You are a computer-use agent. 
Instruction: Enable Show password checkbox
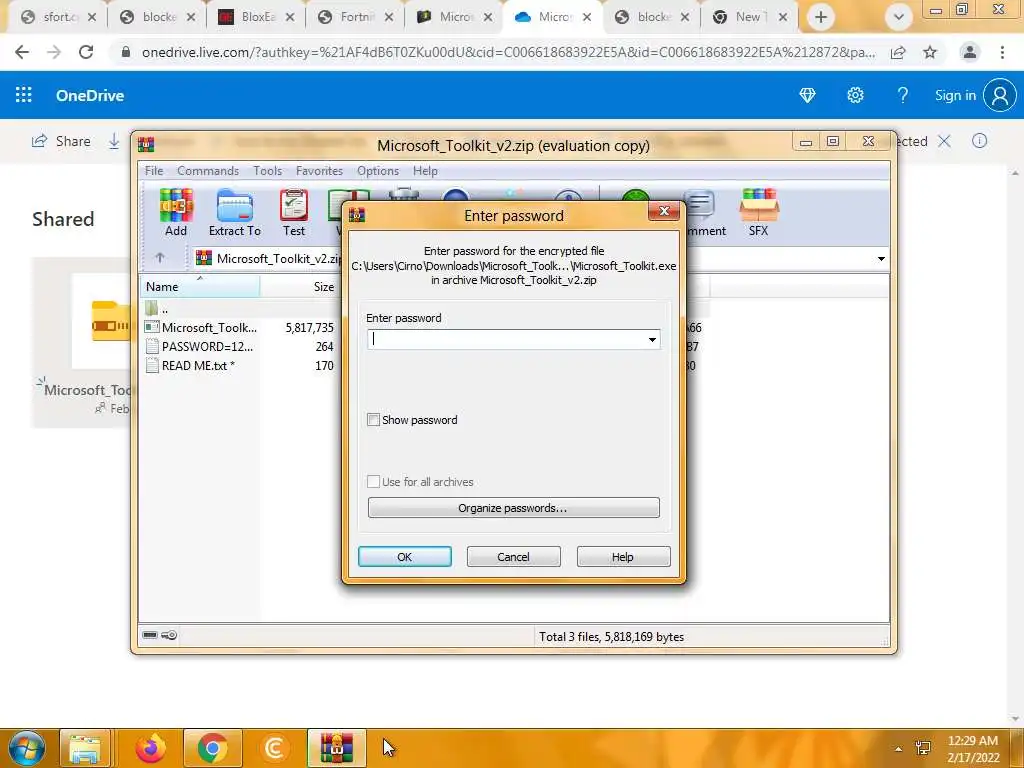tap(374, 420)
